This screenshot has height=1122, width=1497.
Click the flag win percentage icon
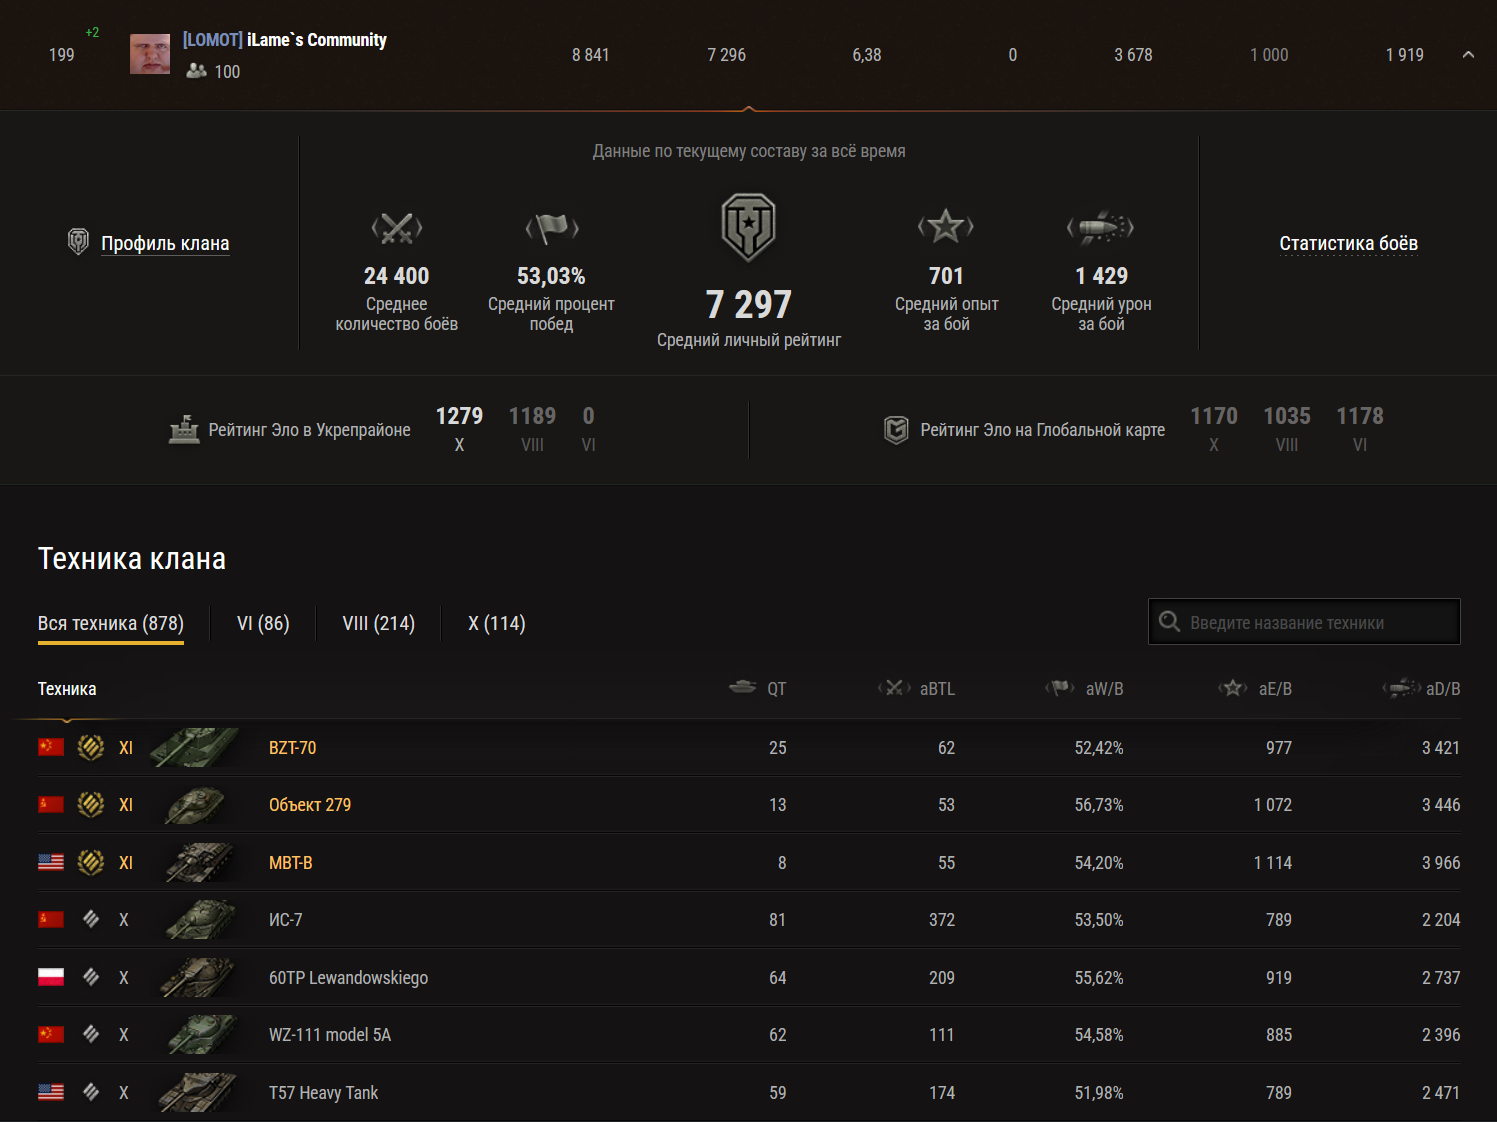tap(551, 229)
